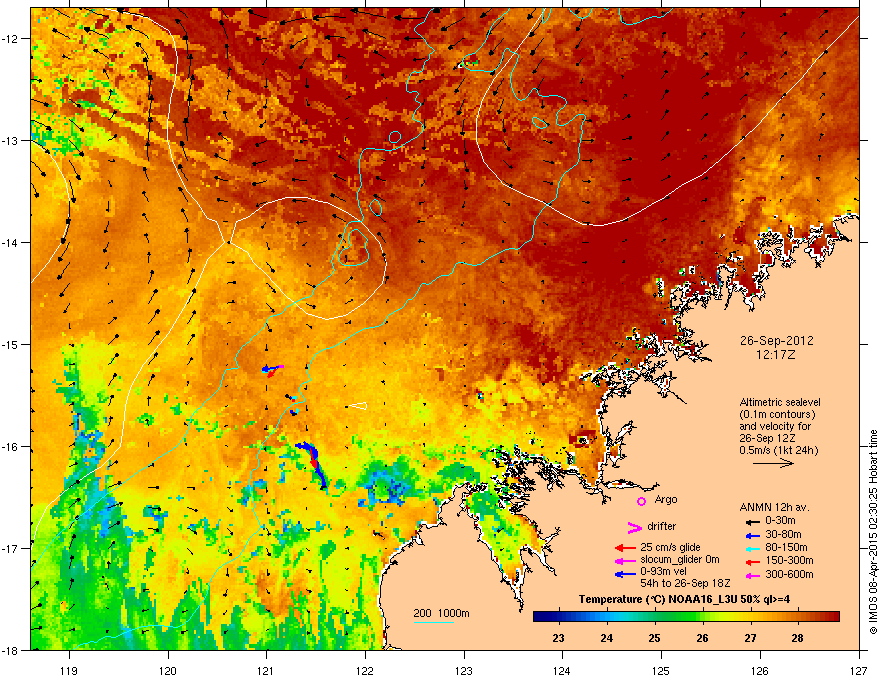Click the 'ANMN 12h av.' heading
Image resolution: width=880 pixels, height=680 pixels.
point(774,507)
